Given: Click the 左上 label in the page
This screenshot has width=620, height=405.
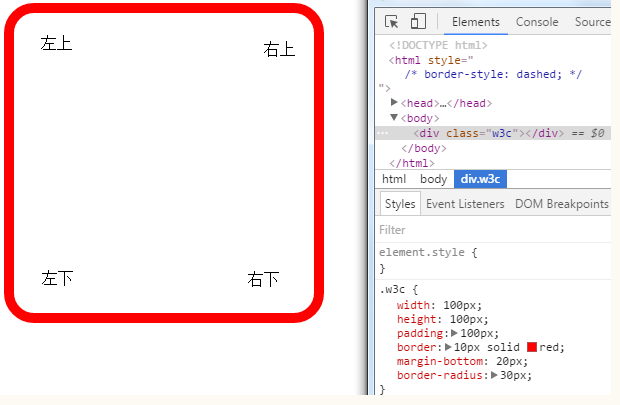Looking at the screenshot, I should [x=56, y=43].
